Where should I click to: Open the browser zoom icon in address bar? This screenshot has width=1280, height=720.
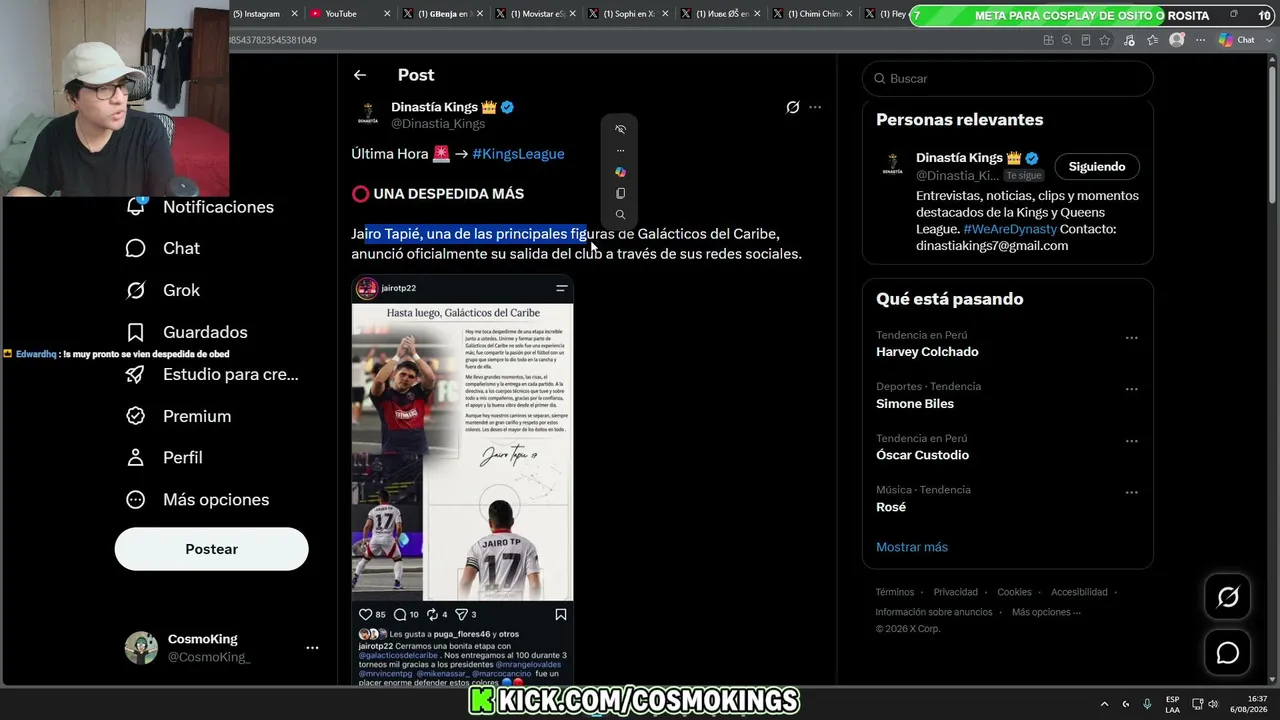click(x=1067, y=40)
